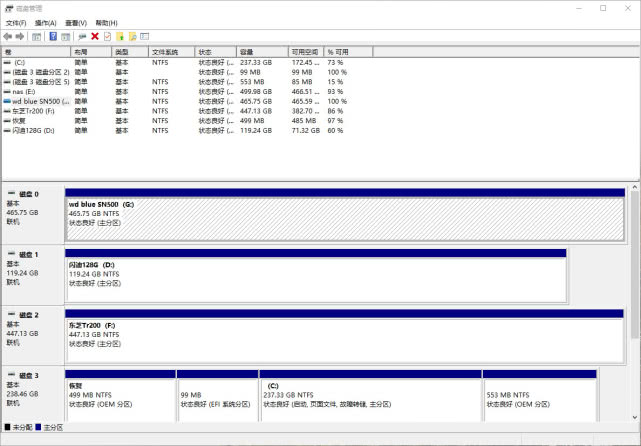Sort by the 布局 column header
Screen dimensions: 641x446
[x=91, y=52]
